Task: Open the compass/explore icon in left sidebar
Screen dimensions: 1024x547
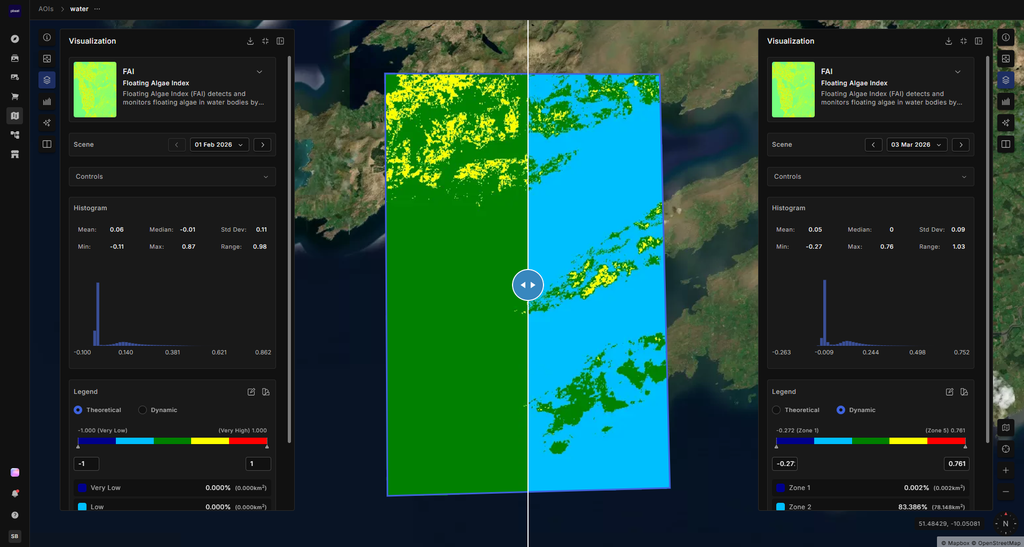Action: (x=14, y=39)
